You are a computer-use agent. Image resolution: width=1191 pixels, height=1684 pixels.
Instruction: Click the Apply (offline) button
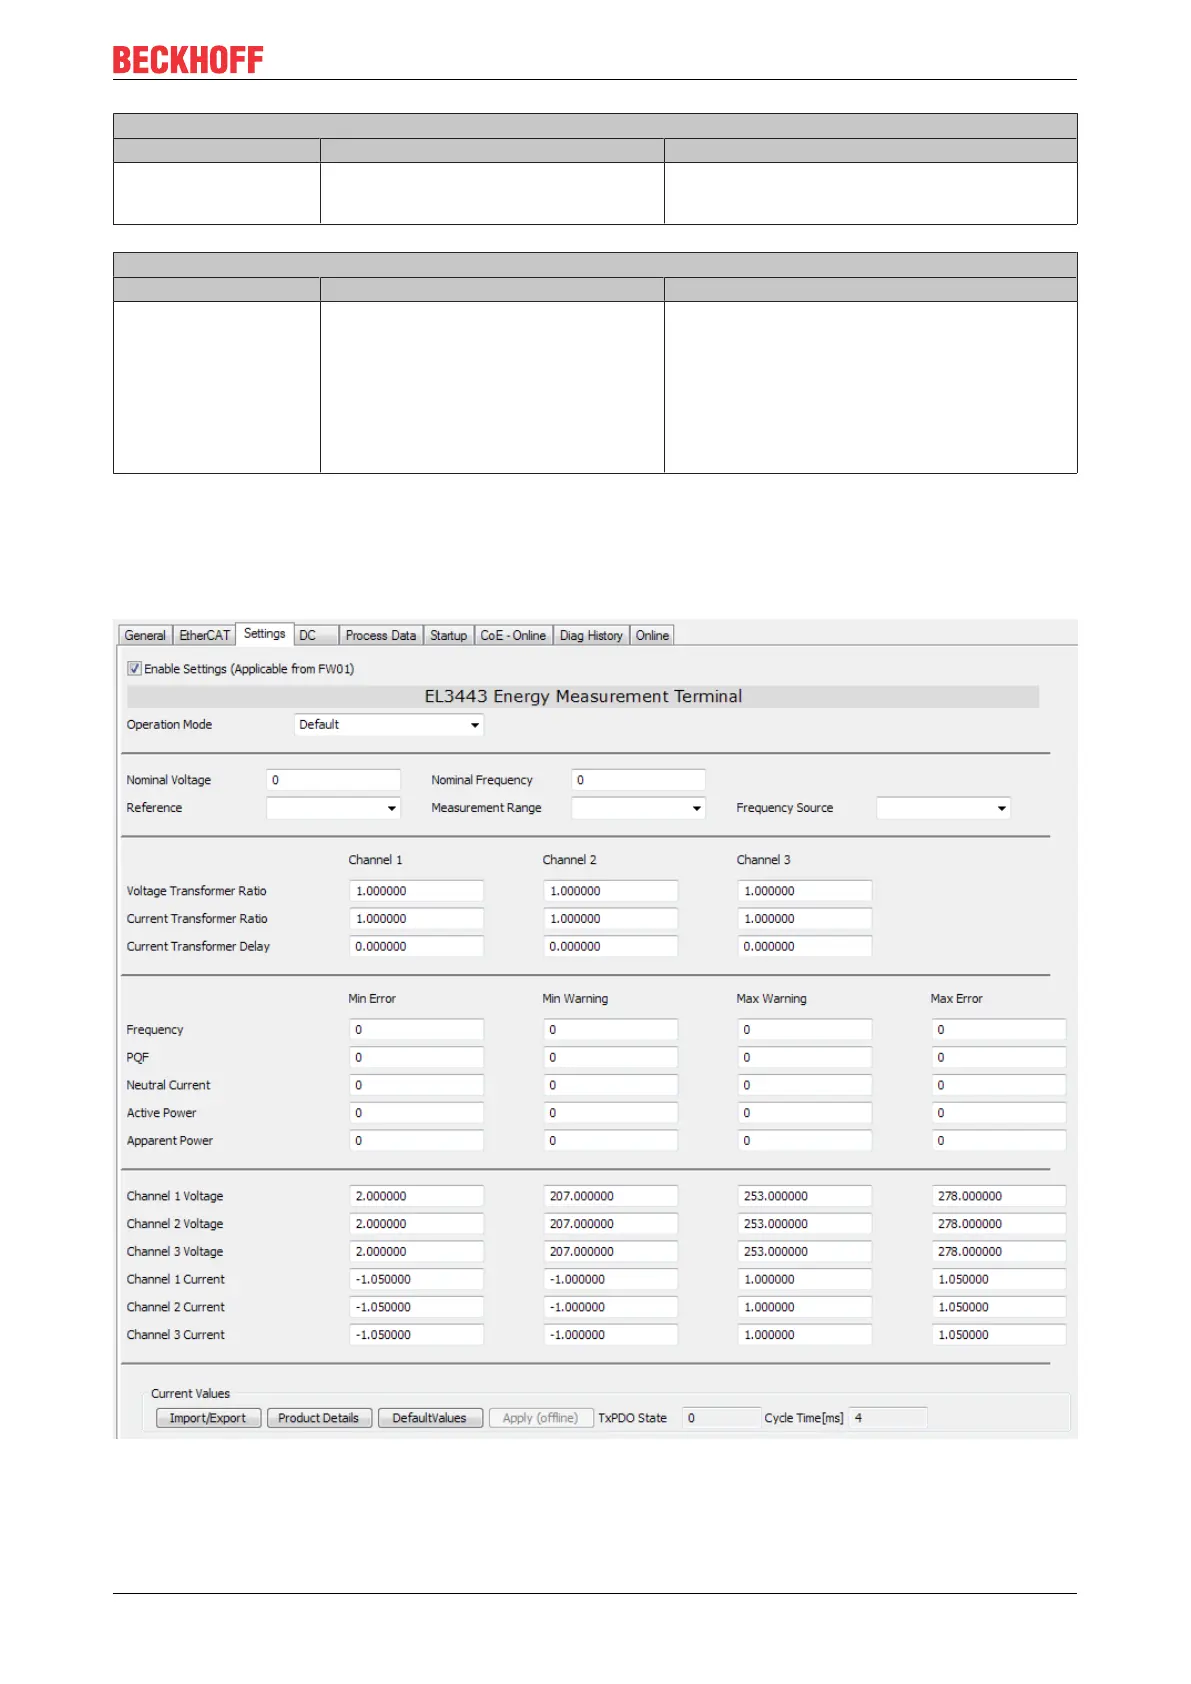point(541,1418)
